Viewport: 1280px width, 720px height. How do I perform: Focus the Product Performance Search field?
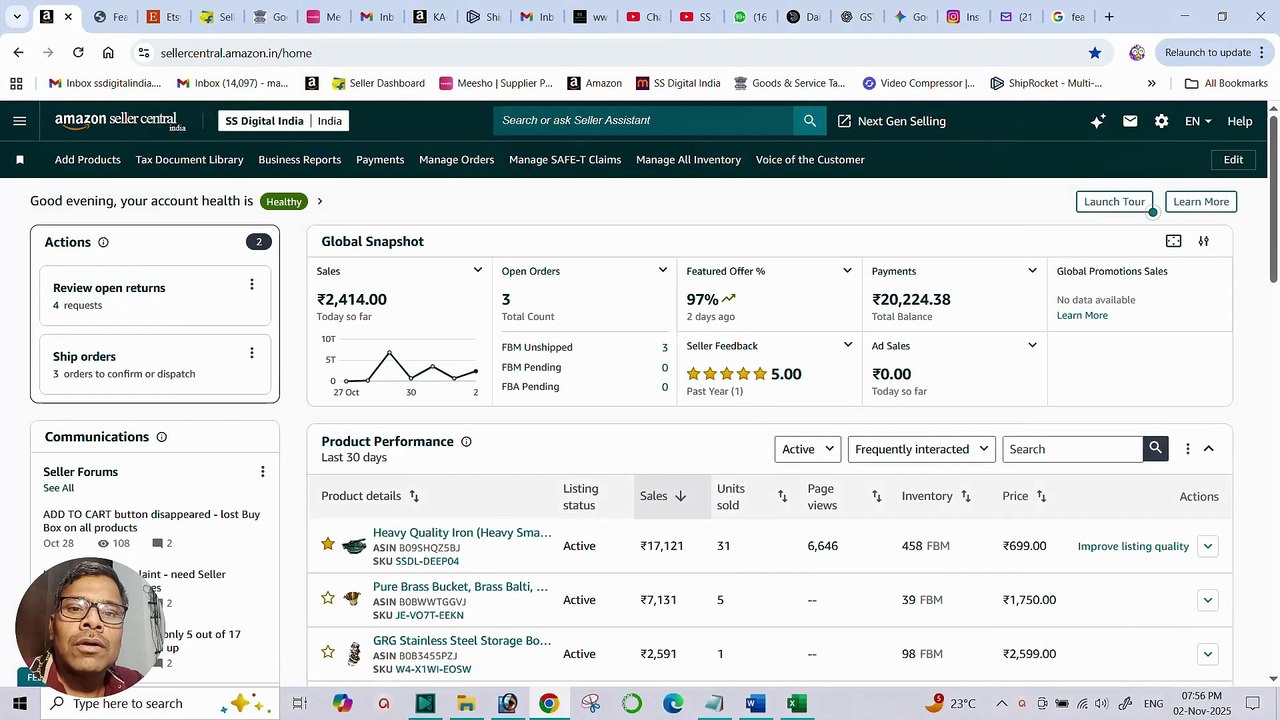[x=1073, y=449]
